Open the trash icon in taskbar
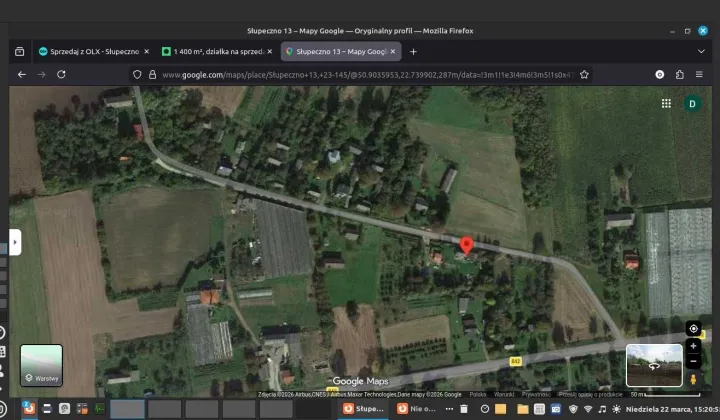 (464, 409)
